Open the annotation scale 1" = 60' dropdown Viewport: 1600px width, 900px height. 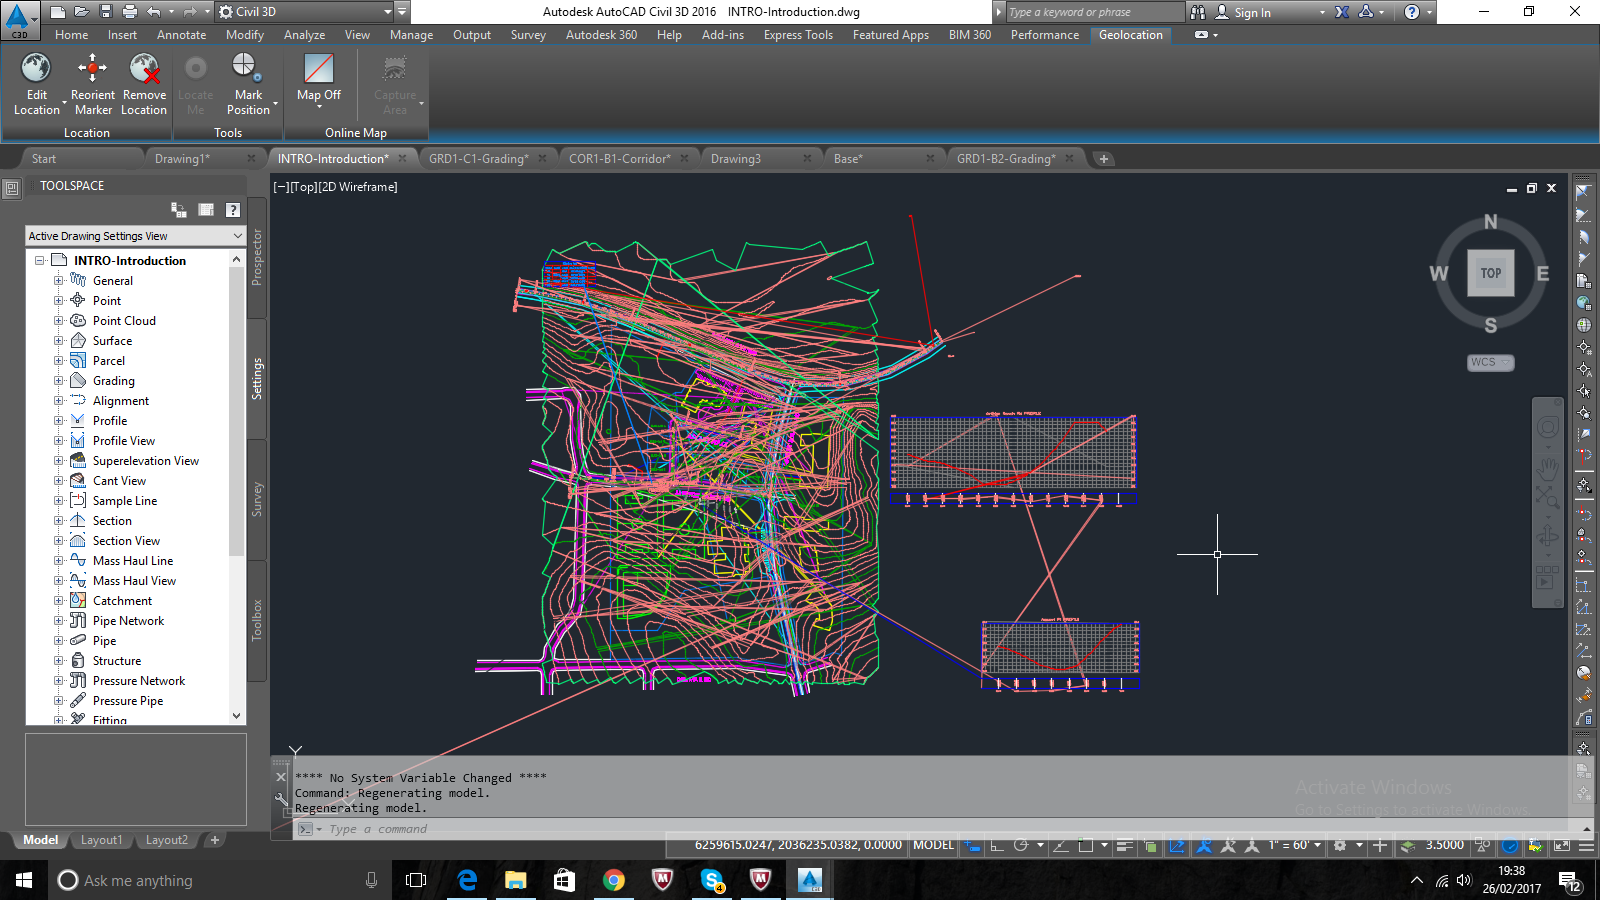coord(1290,845)
